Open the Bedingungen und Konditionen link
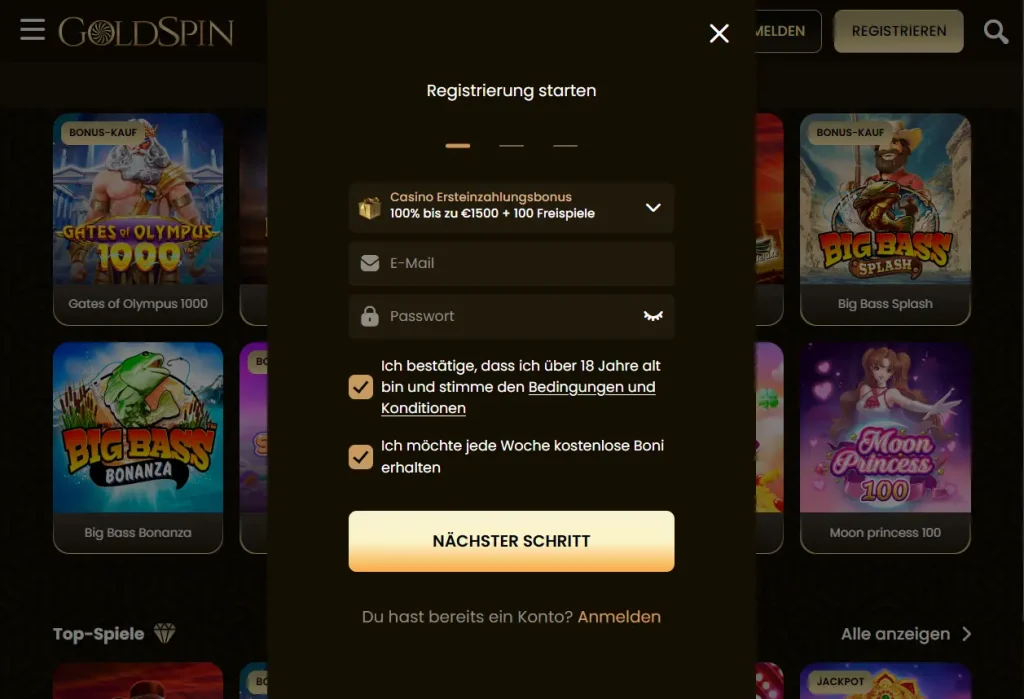 (519, 397)
